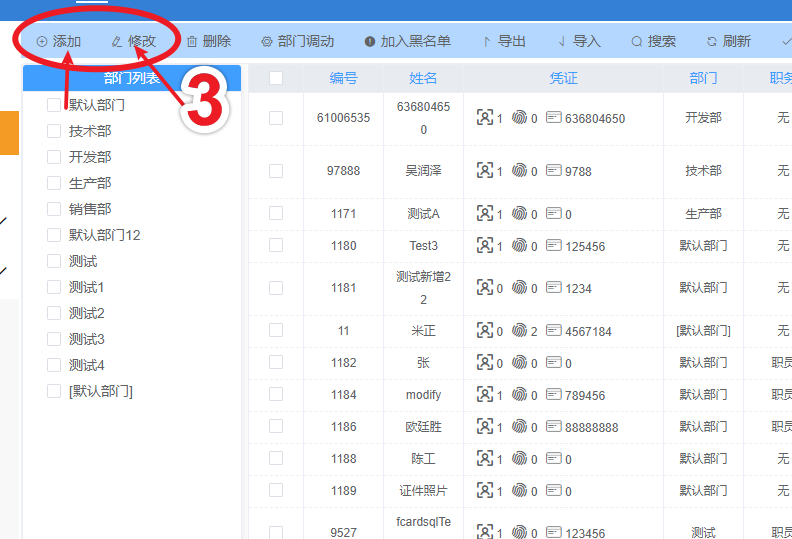The height and width of the screenshot is (539, 792).
Task: Click the 姓名 column header
Action: tap(423, 78)
